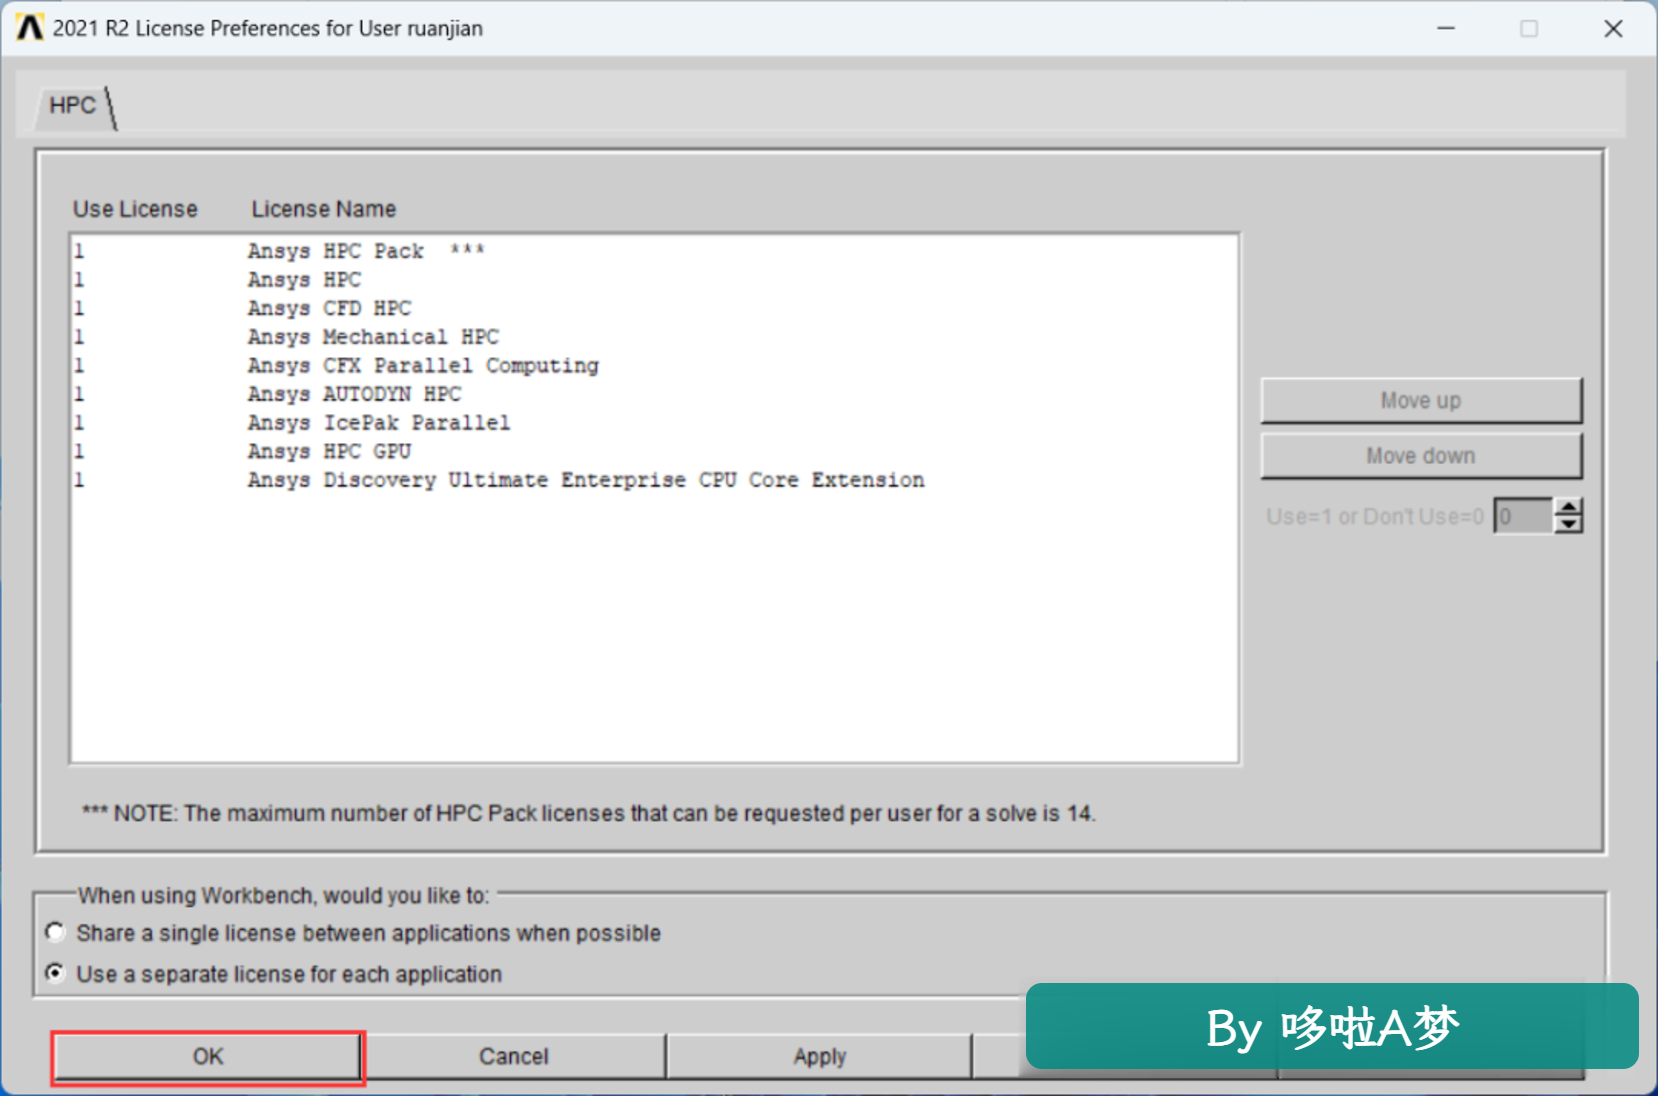Select Ansys Discovery Ultimate Enterprise CPU Core Extension
The height and width of the screenshot is (1096, 1658).
(x=654, y=481)
